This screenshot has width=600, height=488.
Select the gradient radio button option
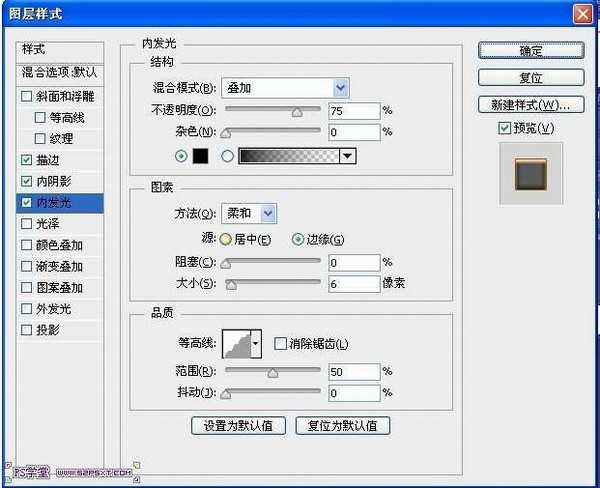(227, 155)
